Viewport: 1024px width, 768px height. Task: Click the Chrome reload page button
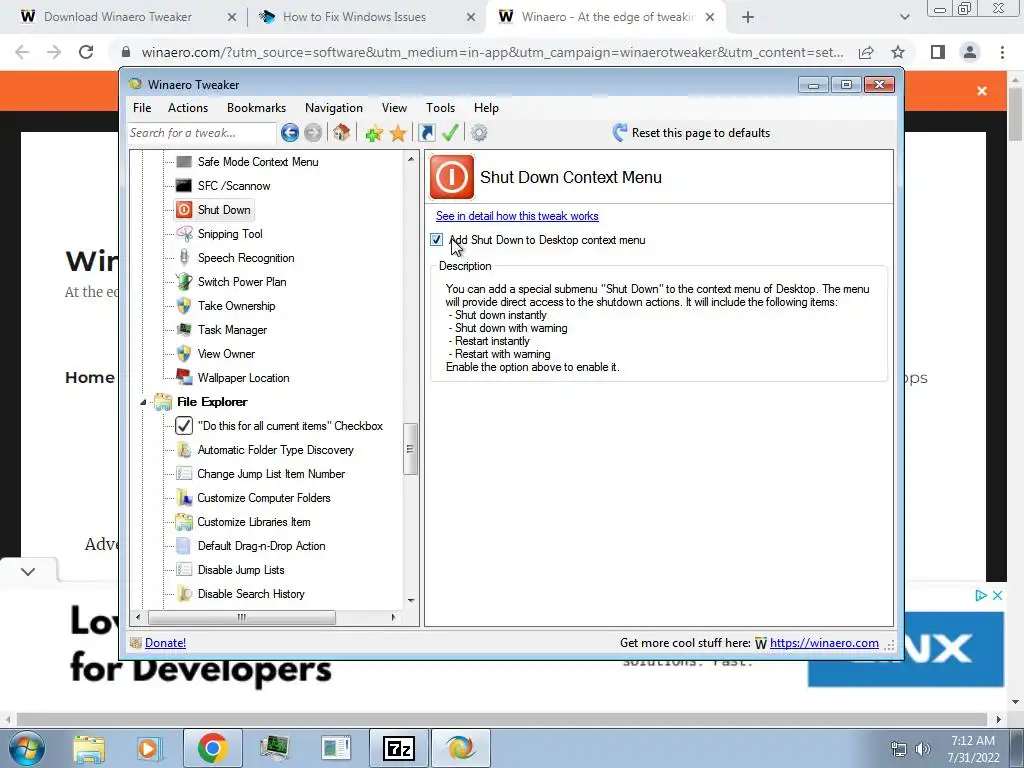pos(86,52)
